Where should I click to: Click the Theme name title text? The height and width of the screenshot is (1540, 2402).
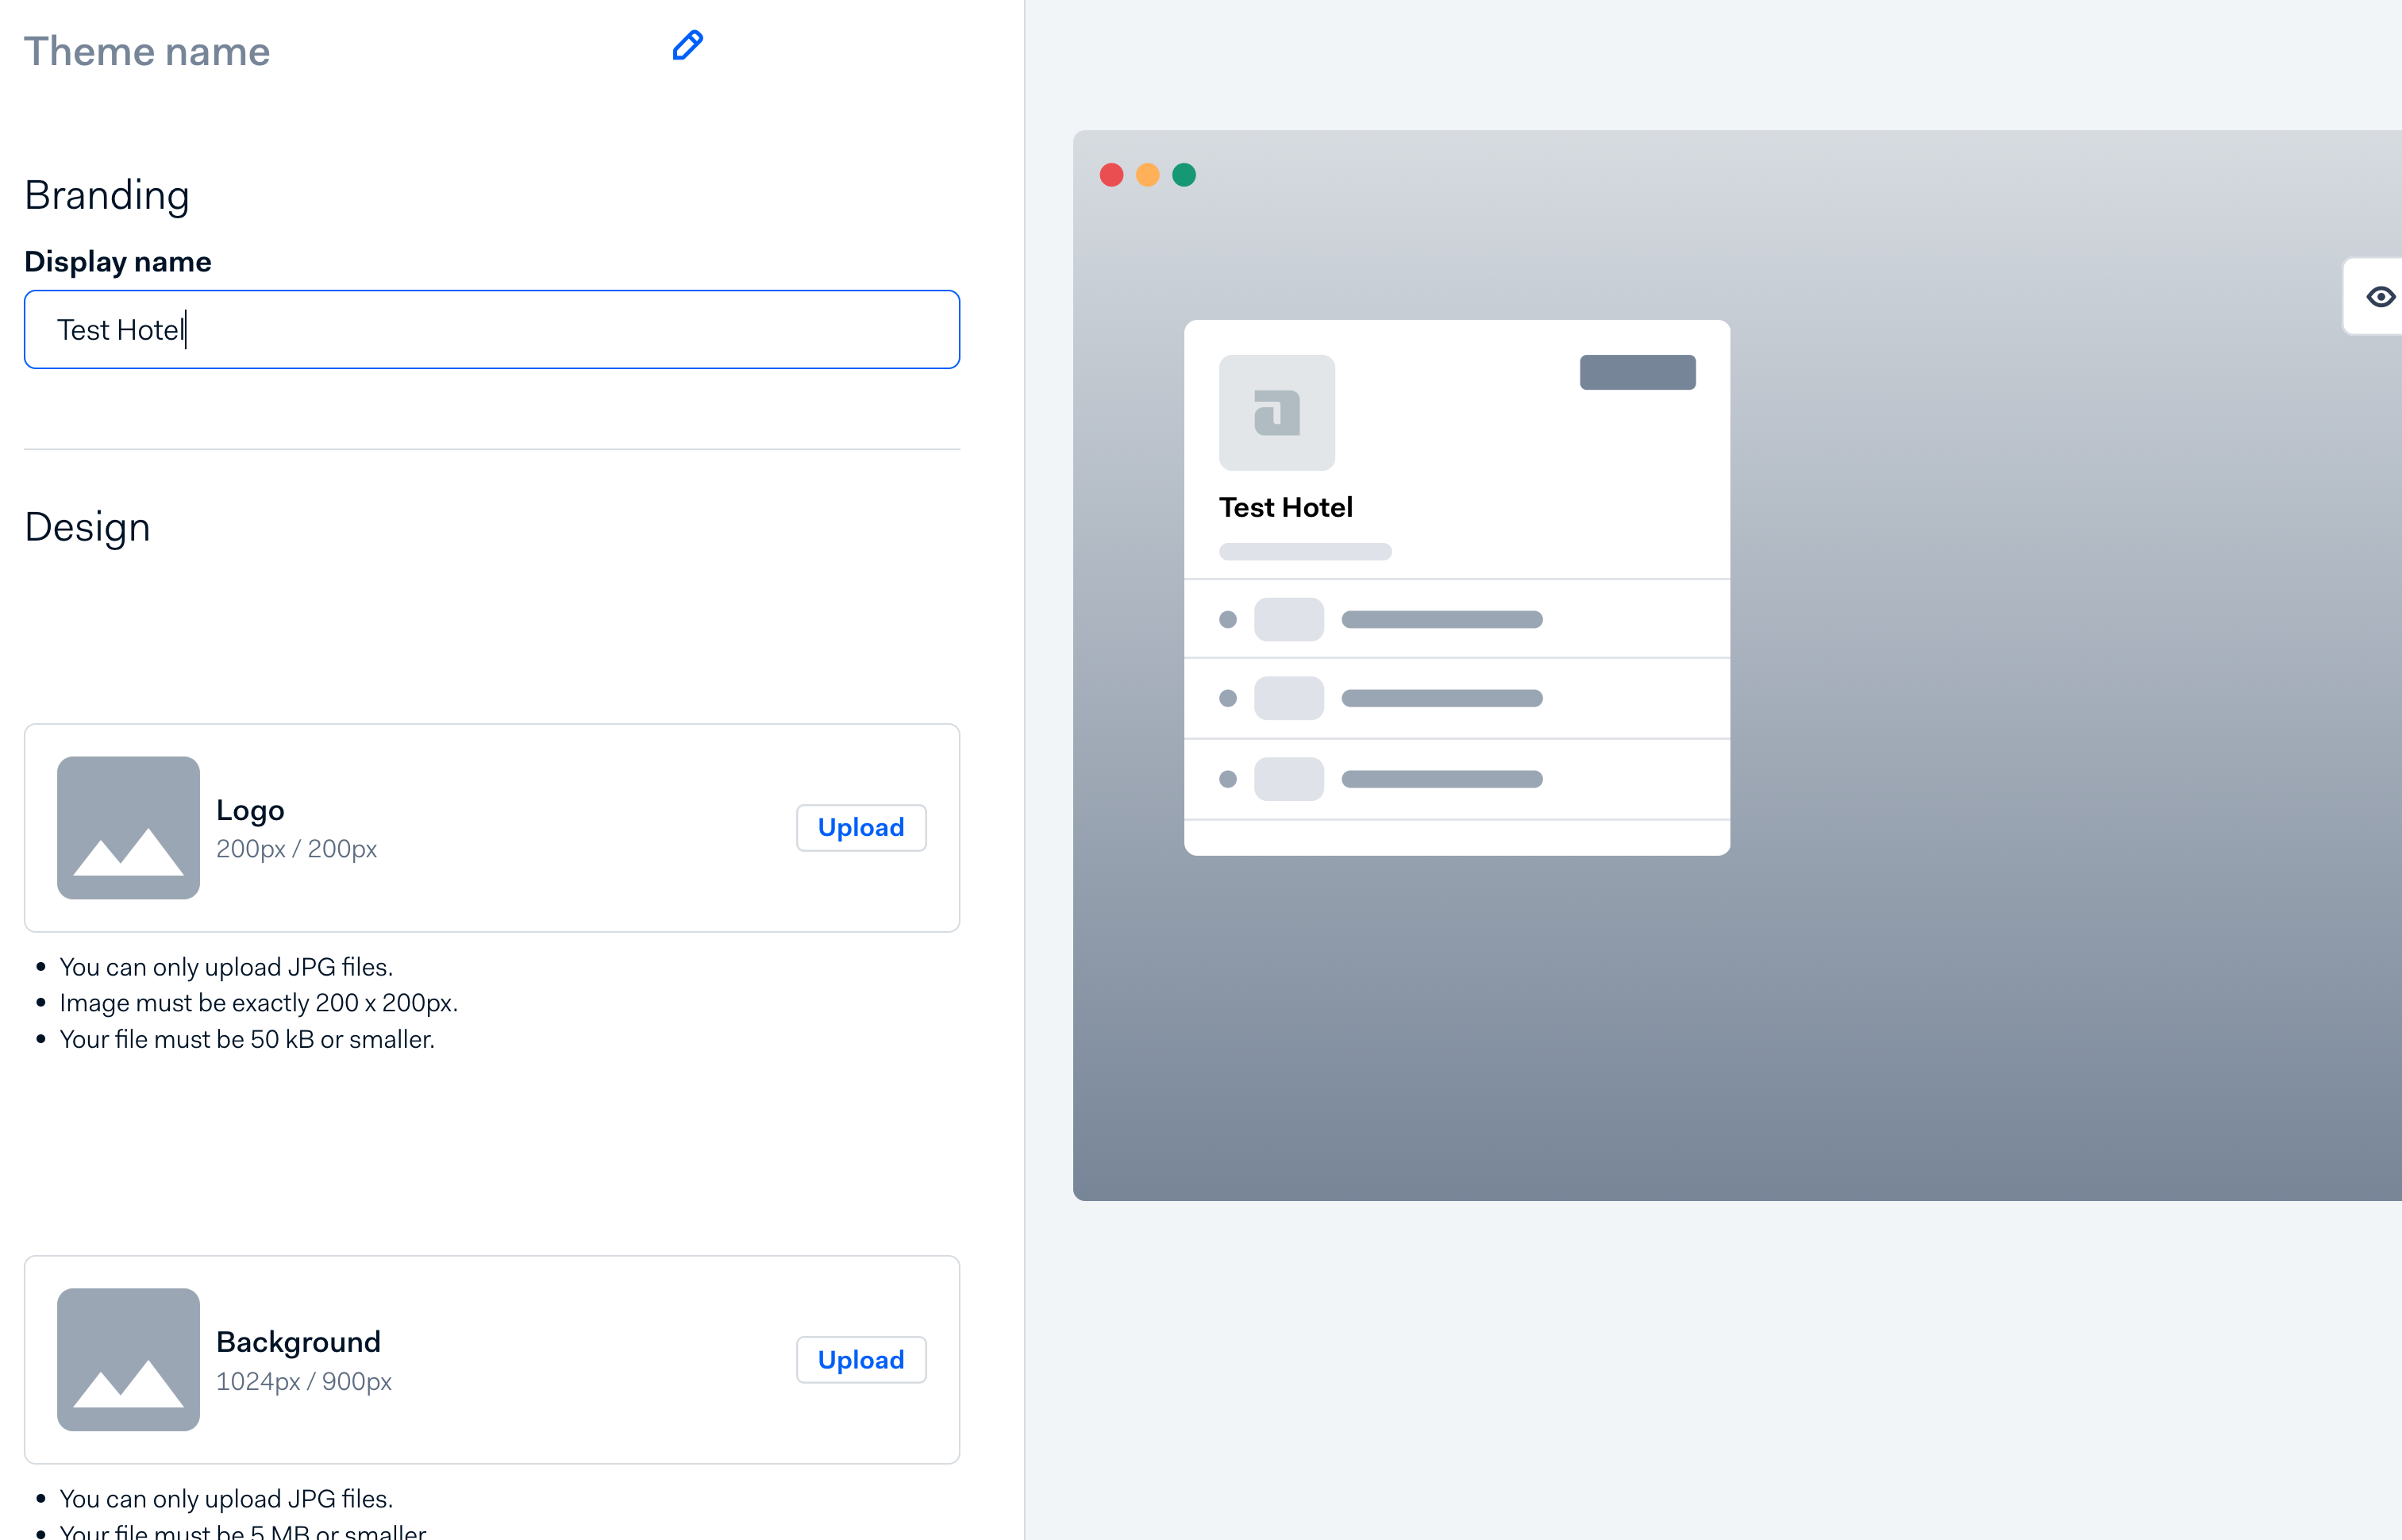point(147,50)
